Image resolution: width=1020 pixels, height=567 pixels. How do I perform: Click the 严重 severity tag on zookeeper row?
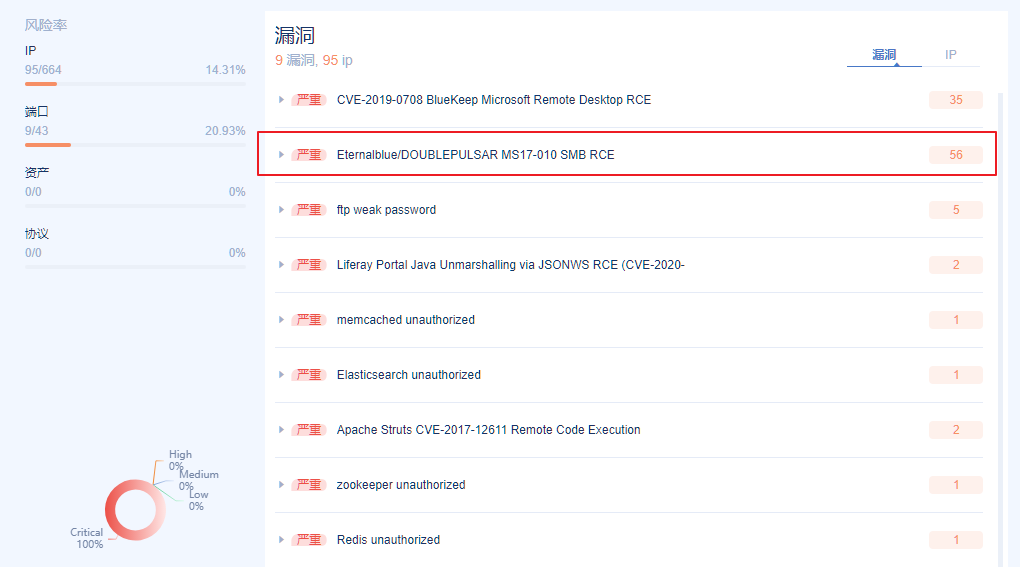pyautogui.click(x=309, y=485)
